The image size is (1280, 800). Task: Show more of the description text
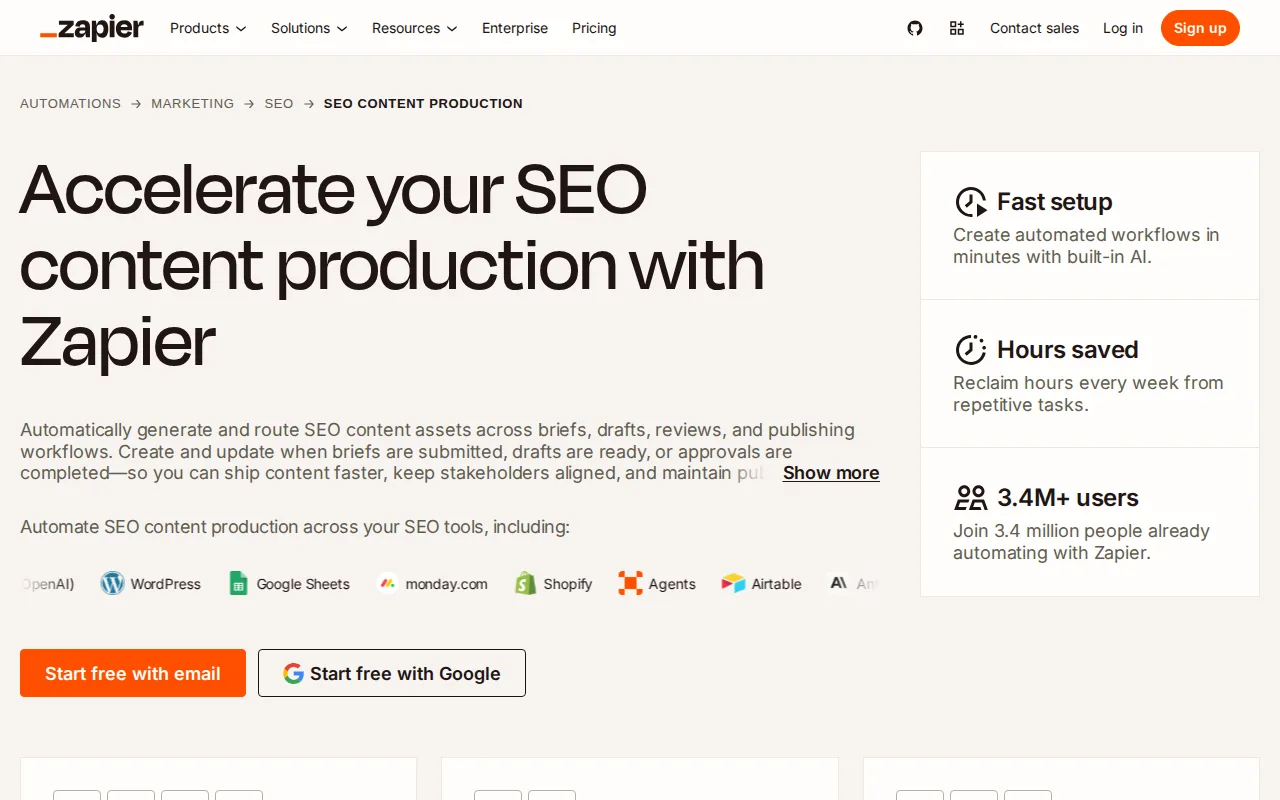(x=831, y=473)
